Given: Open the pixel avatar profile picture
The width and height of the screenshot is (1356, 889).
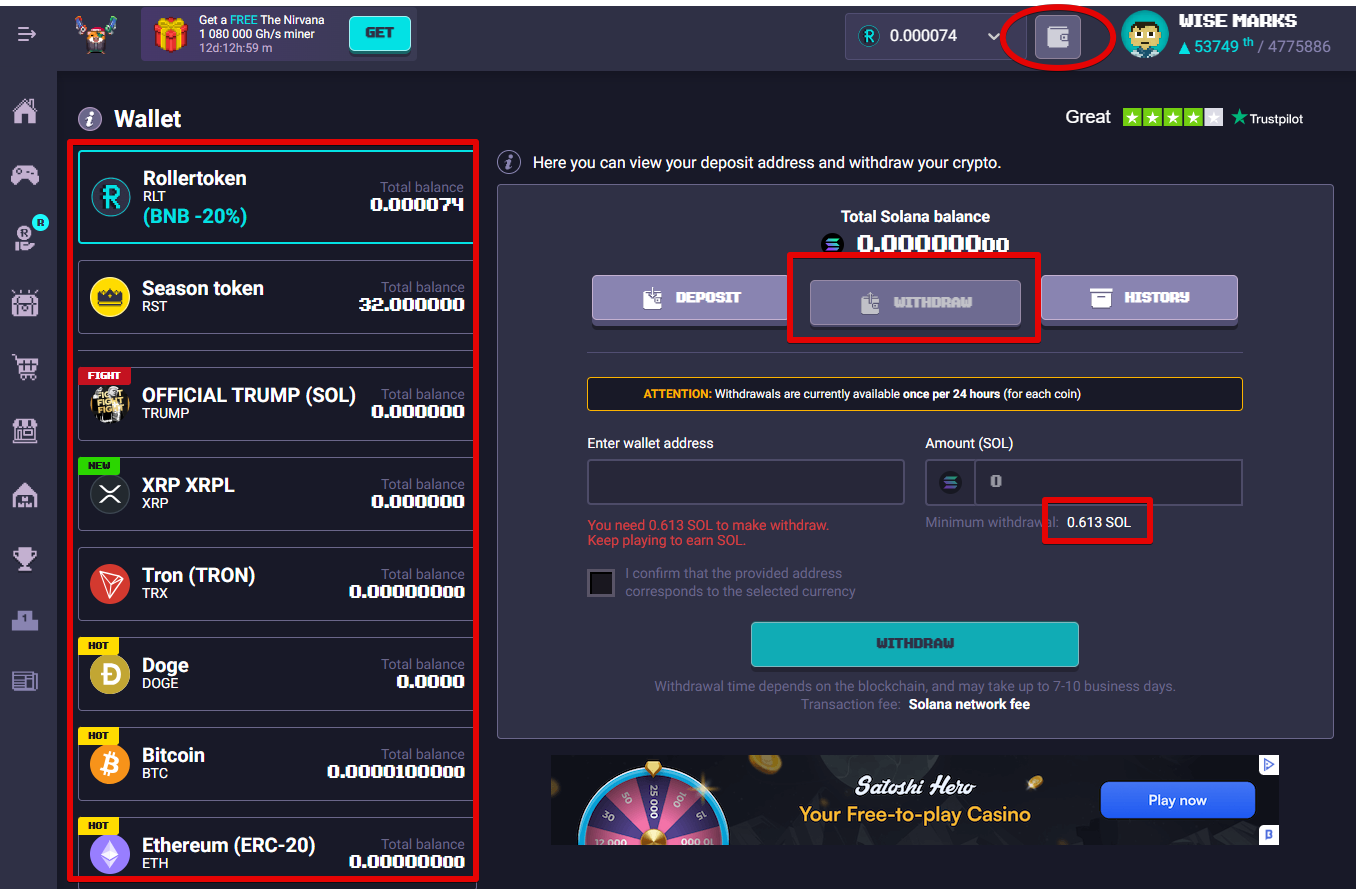Looking at the screenshot, I should tap(1145, 35).
